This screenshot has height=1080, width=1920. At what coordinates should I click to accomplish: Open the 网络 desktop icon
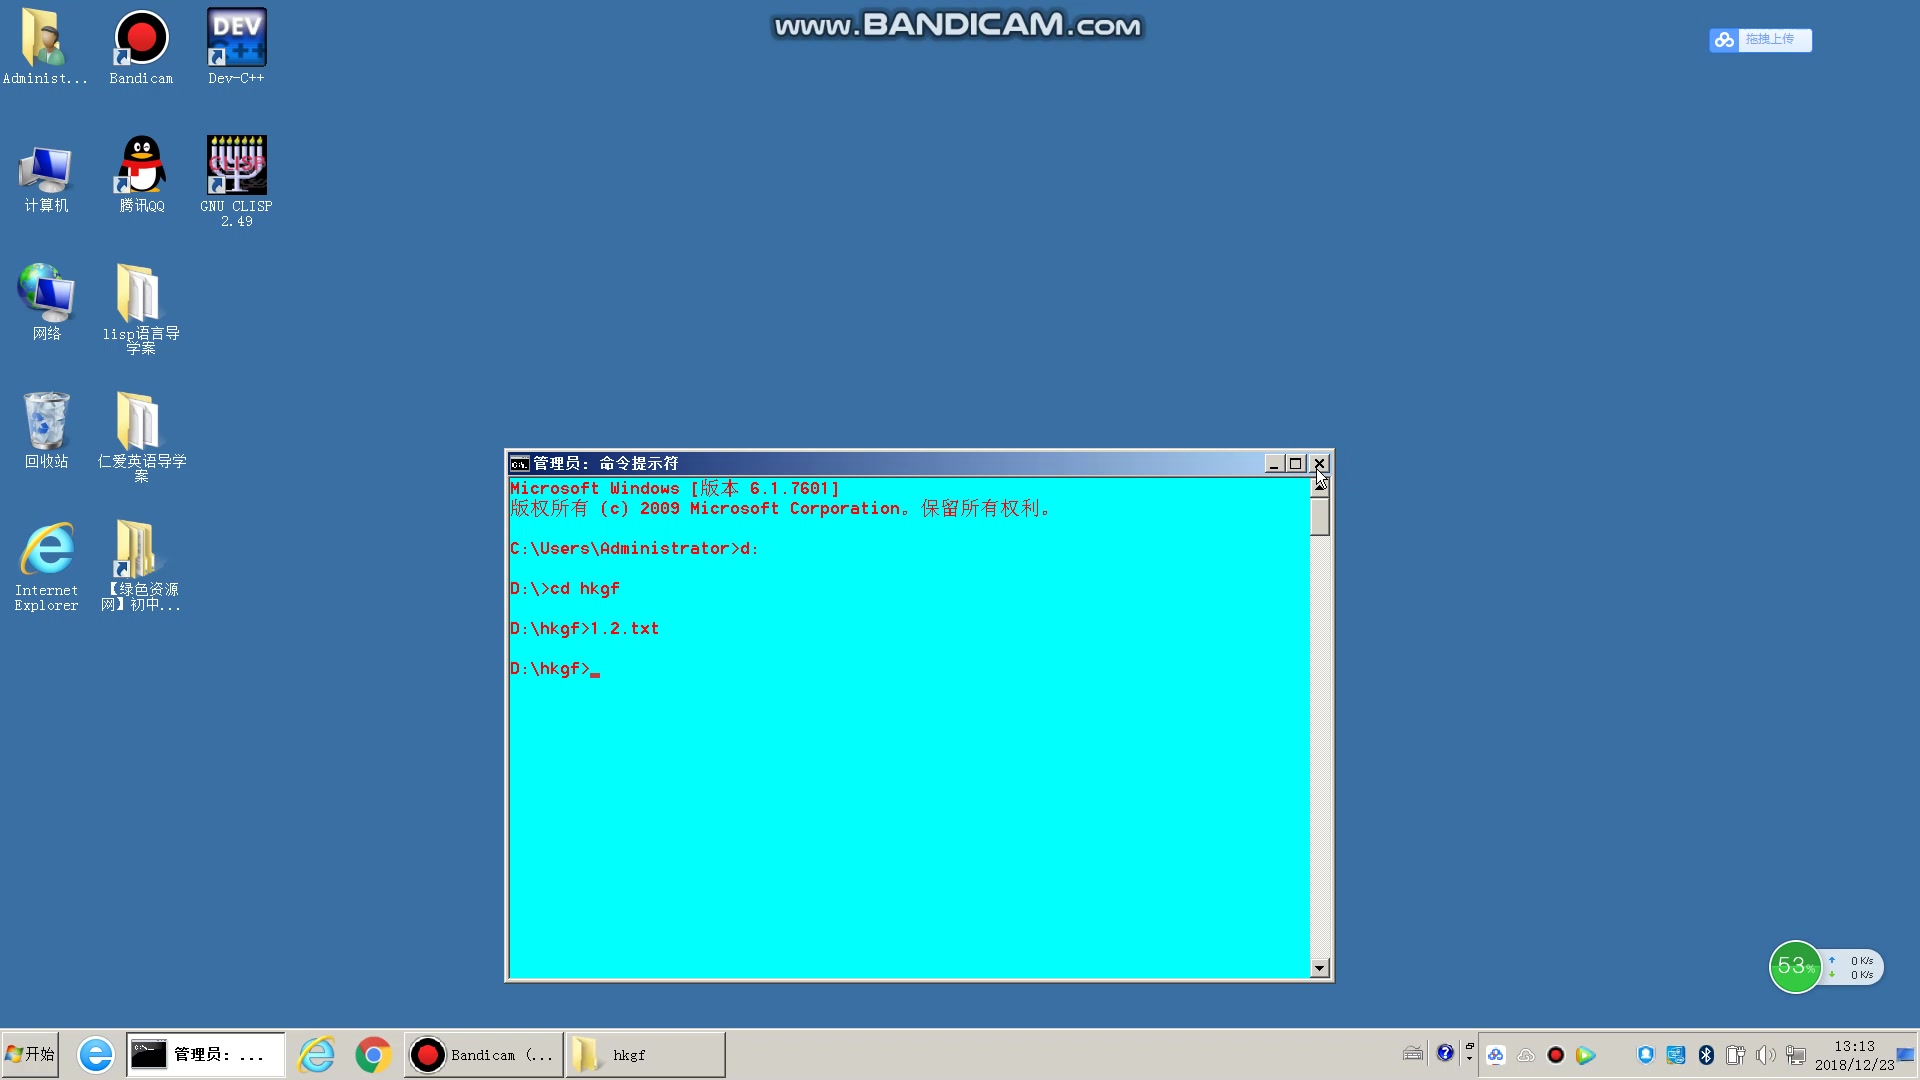pos(46,302)
